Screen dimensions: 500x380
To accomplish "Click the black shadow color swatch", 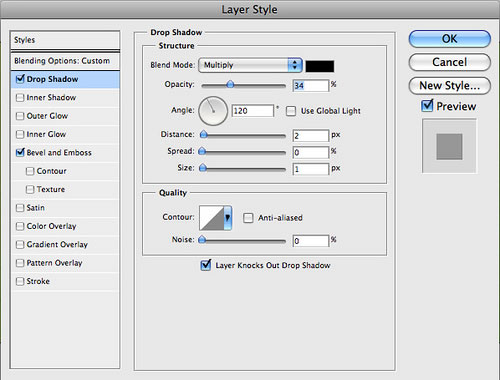I will pyautogui.click(x=320, y=66).
